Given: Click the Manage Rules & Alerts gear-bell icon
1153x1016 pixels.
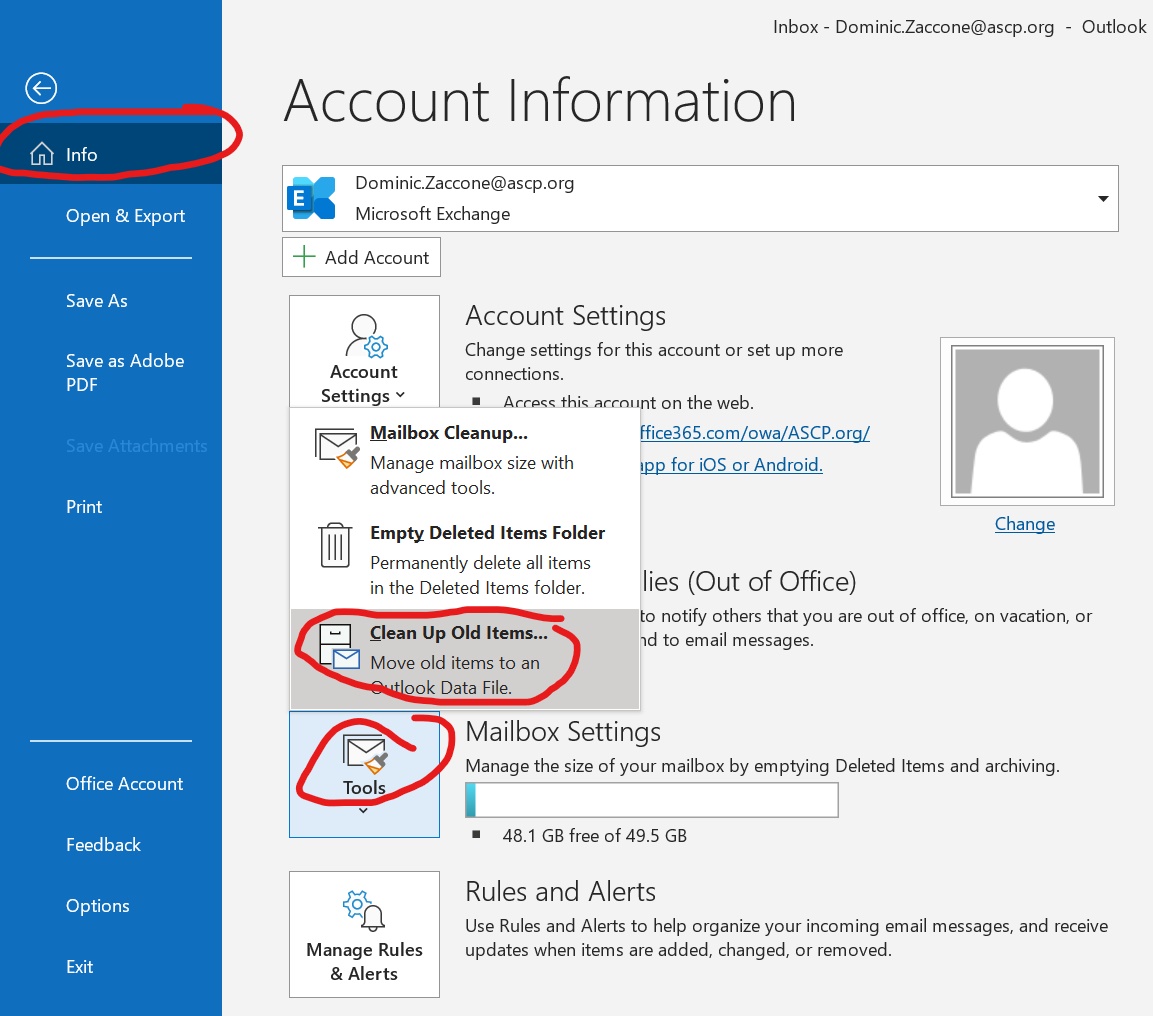Looking at the screenshot, I should click(x=364, y=910).
